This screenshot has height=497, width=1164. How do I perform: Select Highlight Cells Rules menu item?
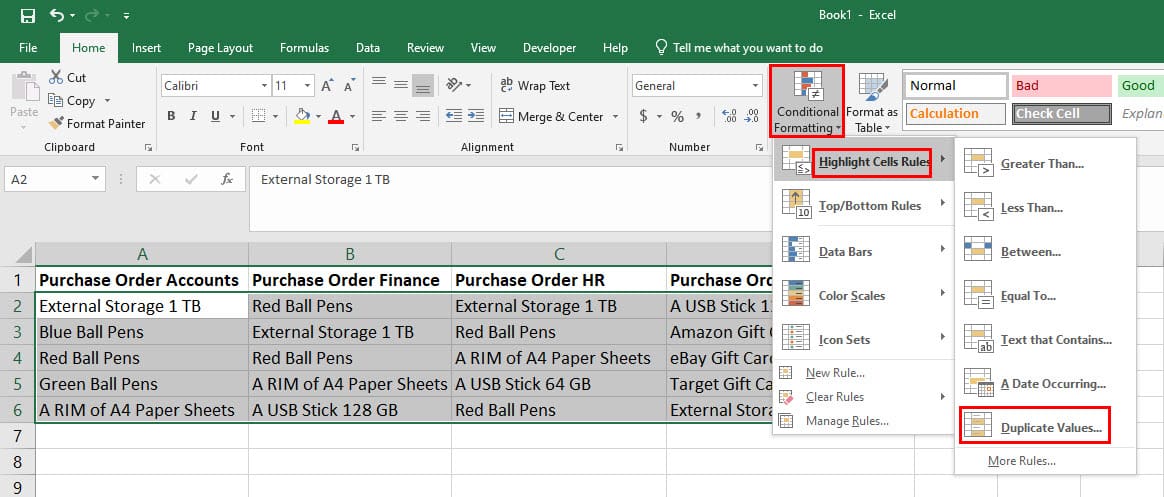(862, 161)
